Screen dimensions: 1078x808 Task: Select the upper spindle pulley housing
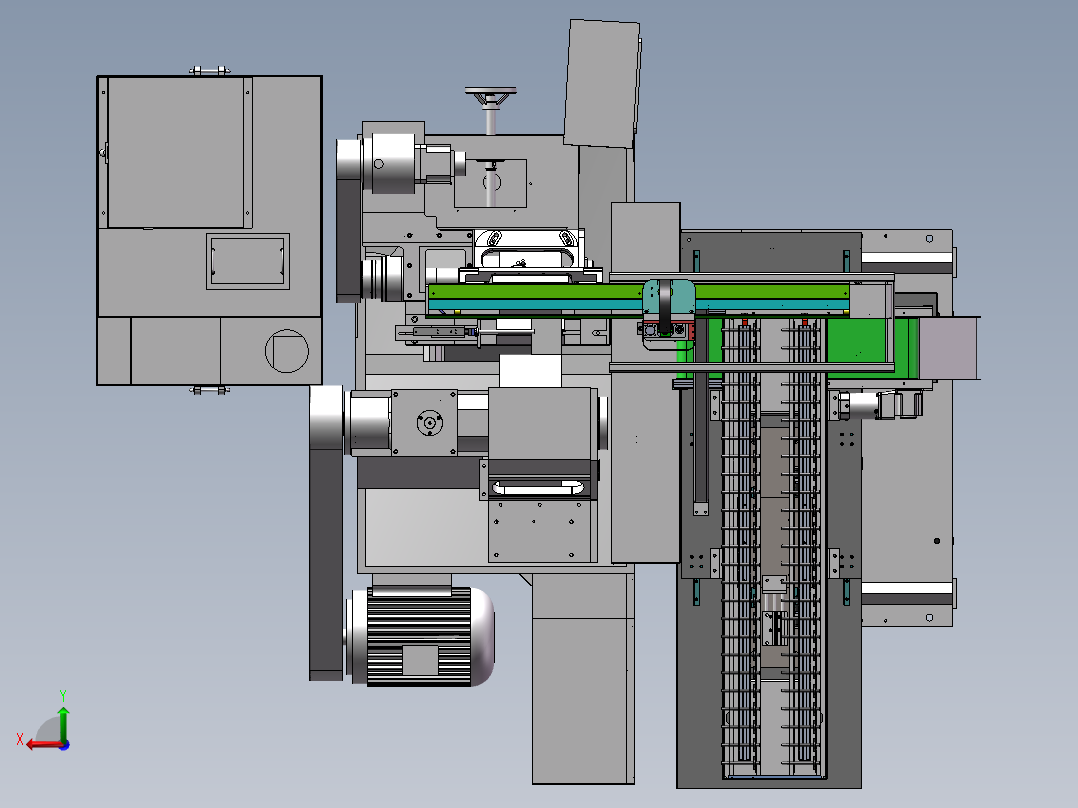pos(389,162)
